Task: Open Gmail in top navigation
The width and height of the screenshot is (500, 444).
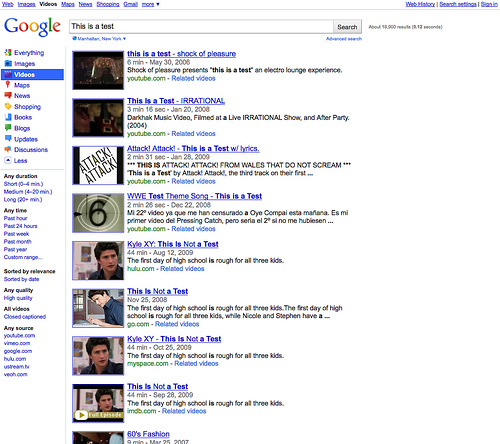Action: 130,4
